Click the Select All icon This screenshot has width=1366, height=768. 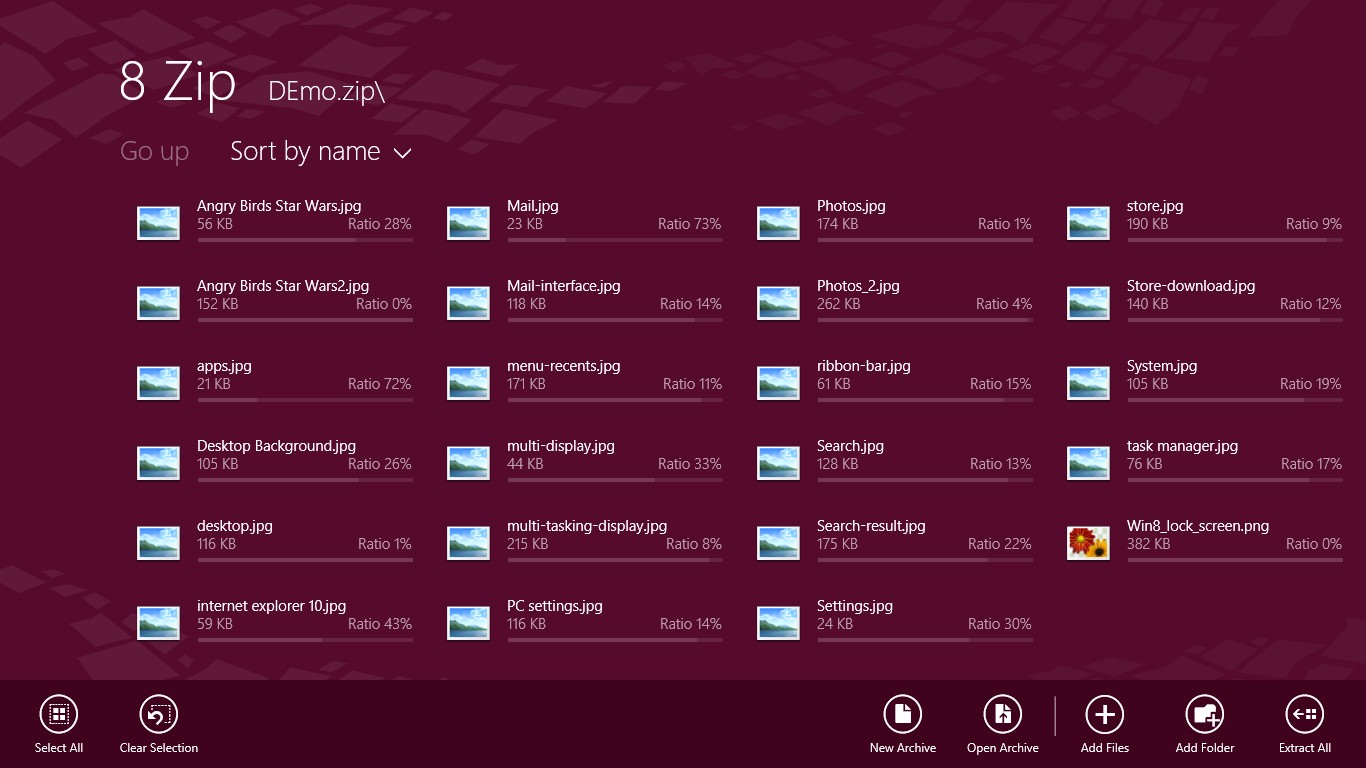[58, 714]
